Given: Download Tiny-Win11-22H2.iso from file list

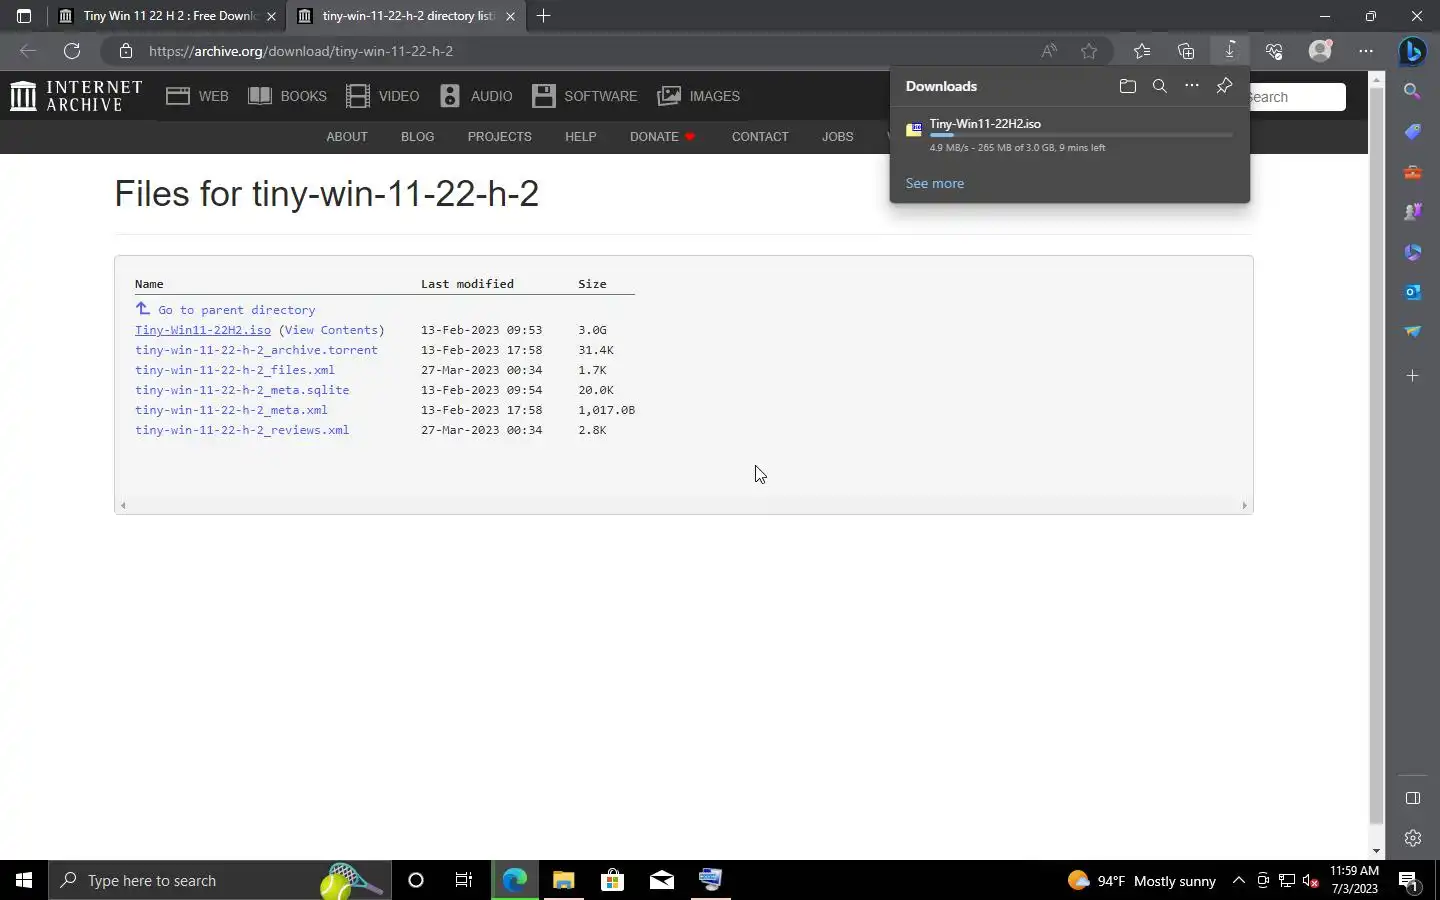Looking at the screenshot, I should pyautogui.click(x=203, y=330).
